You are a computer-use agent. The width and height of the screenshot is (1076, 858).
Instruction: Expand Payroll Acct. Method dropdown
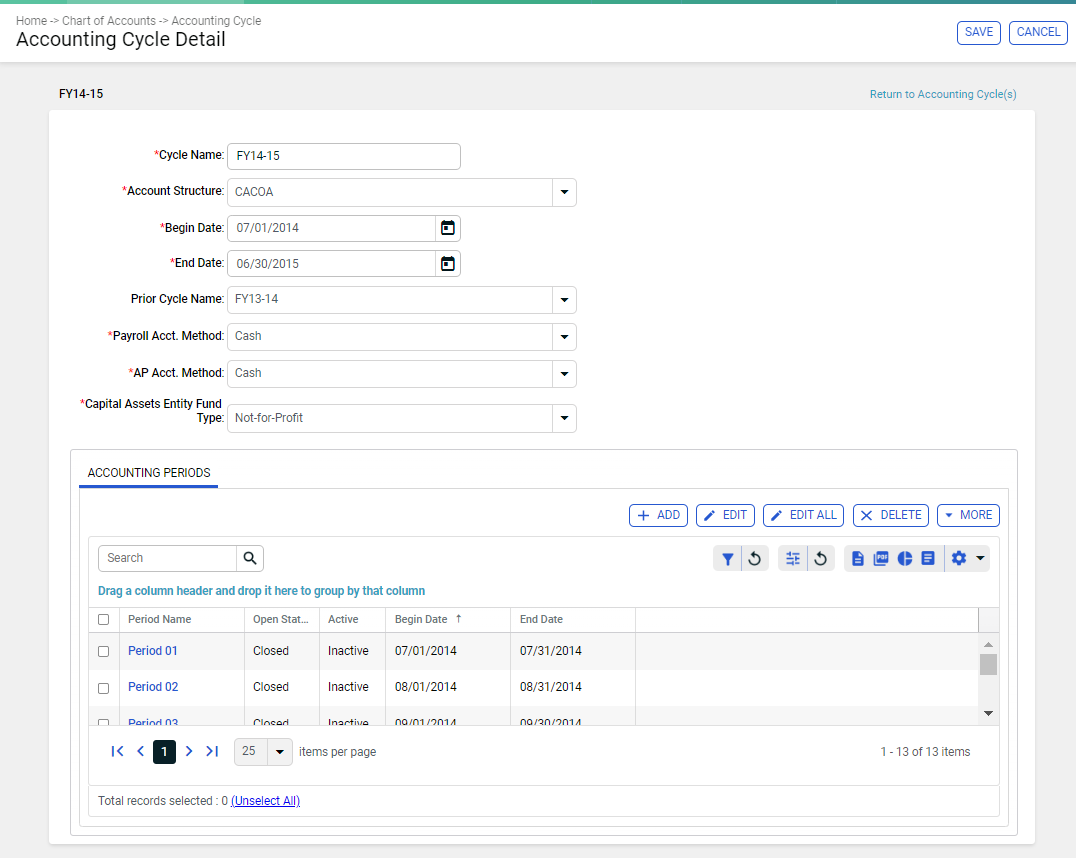(564, 337)
